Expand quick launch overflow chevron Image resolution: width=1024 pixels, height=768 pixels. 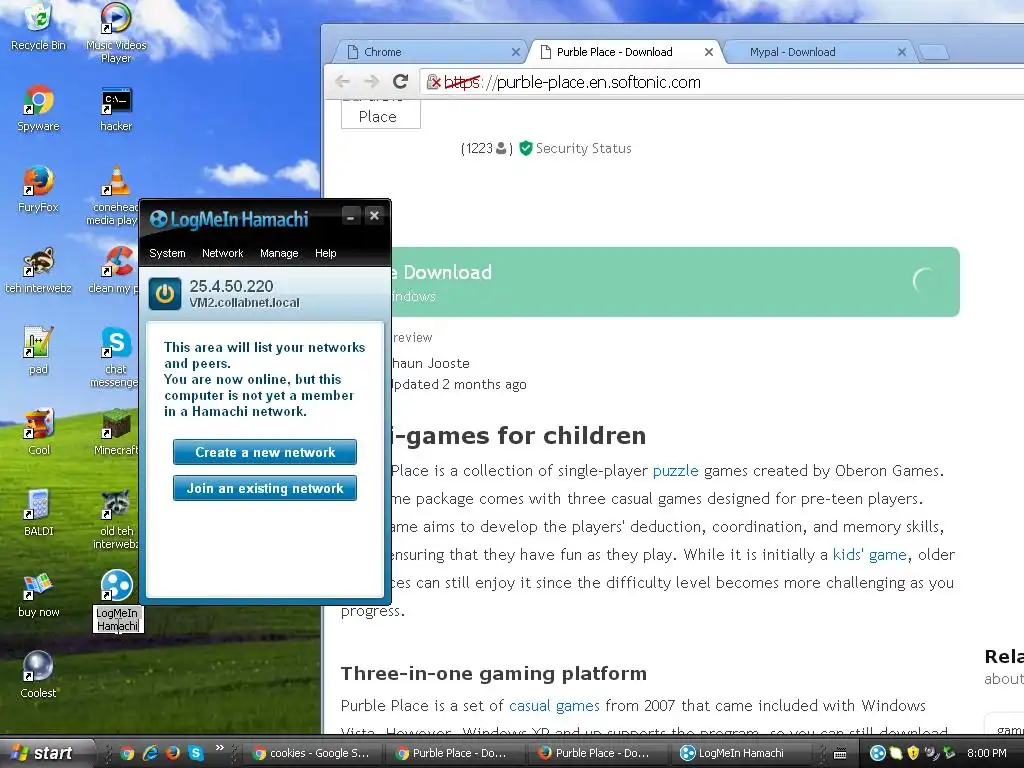coord(219,748)
